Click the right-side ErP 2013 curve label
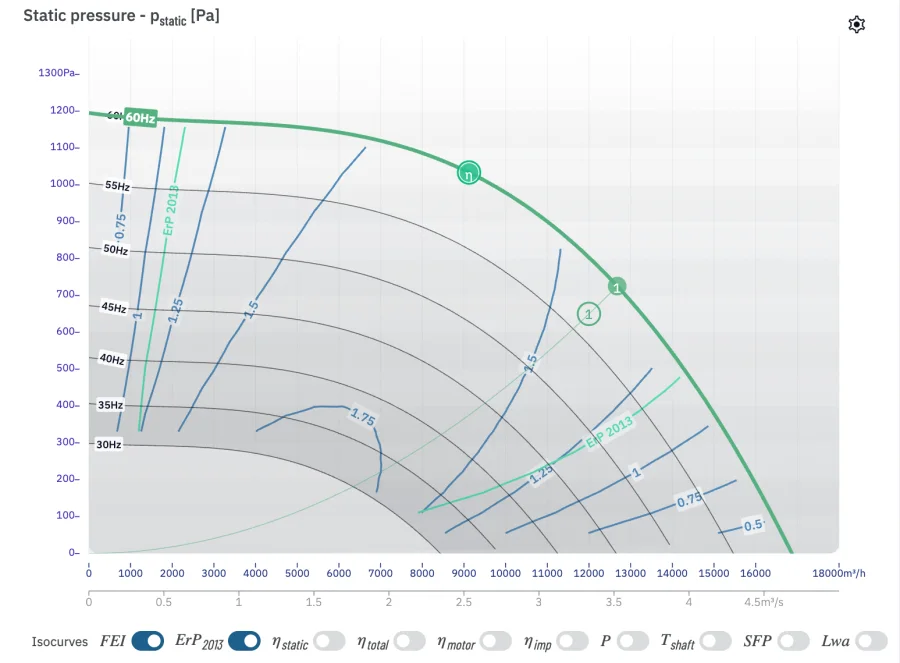 pyautogui.click(x=610, y=431)
